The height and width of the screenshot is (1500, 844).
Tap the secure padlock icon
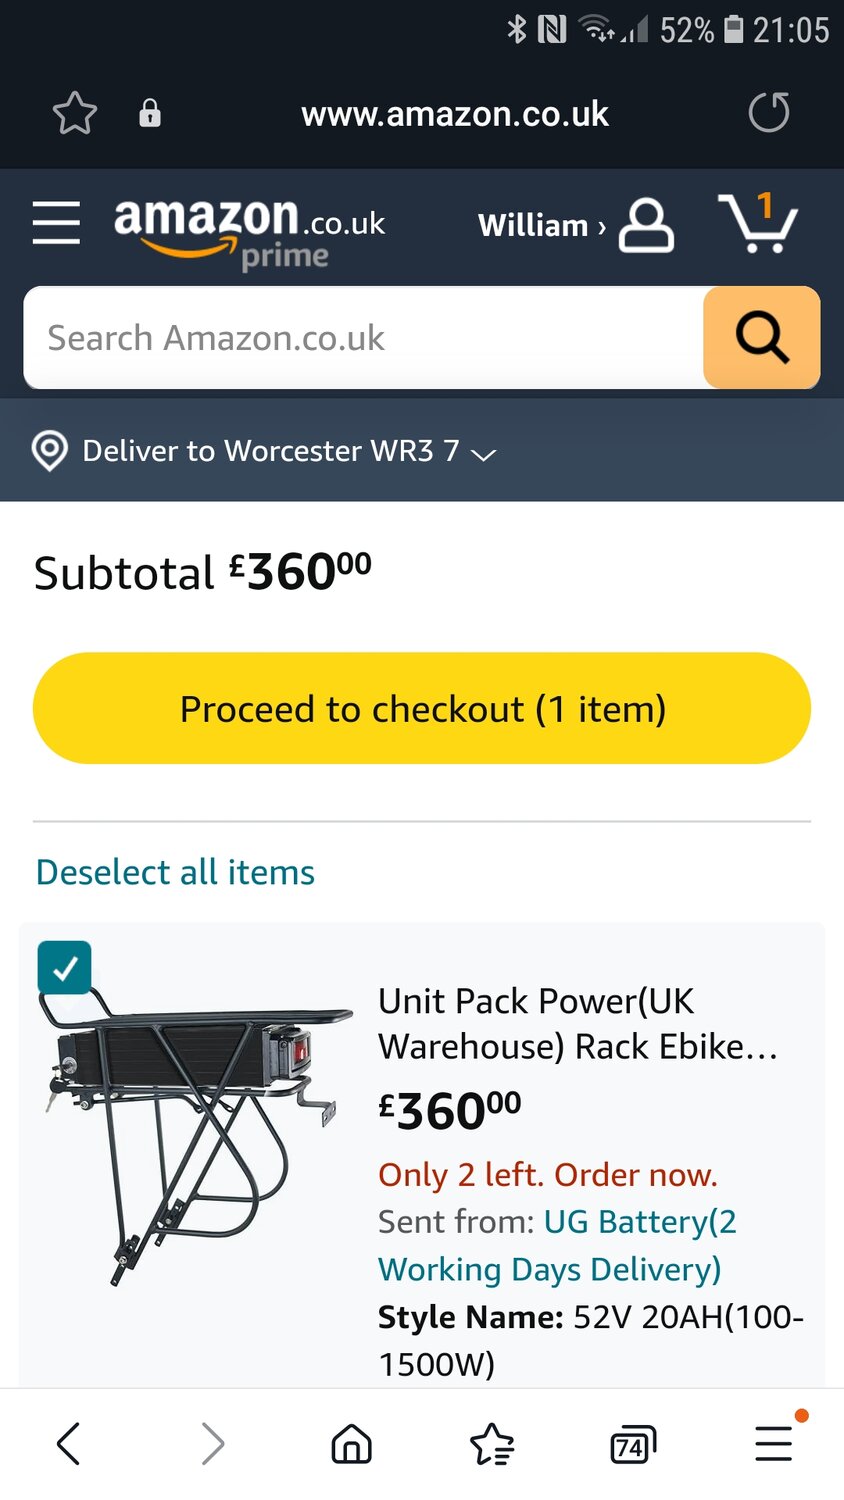[150, 113]
